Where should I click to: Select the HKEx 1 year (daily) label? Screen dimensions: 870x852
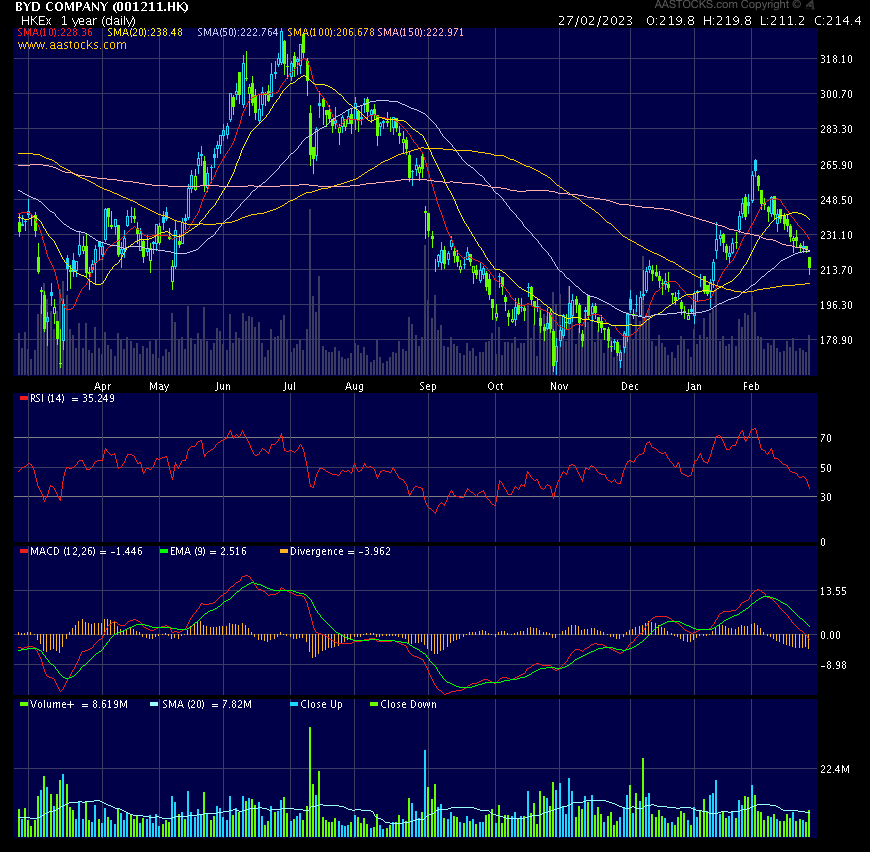point(78,21)
